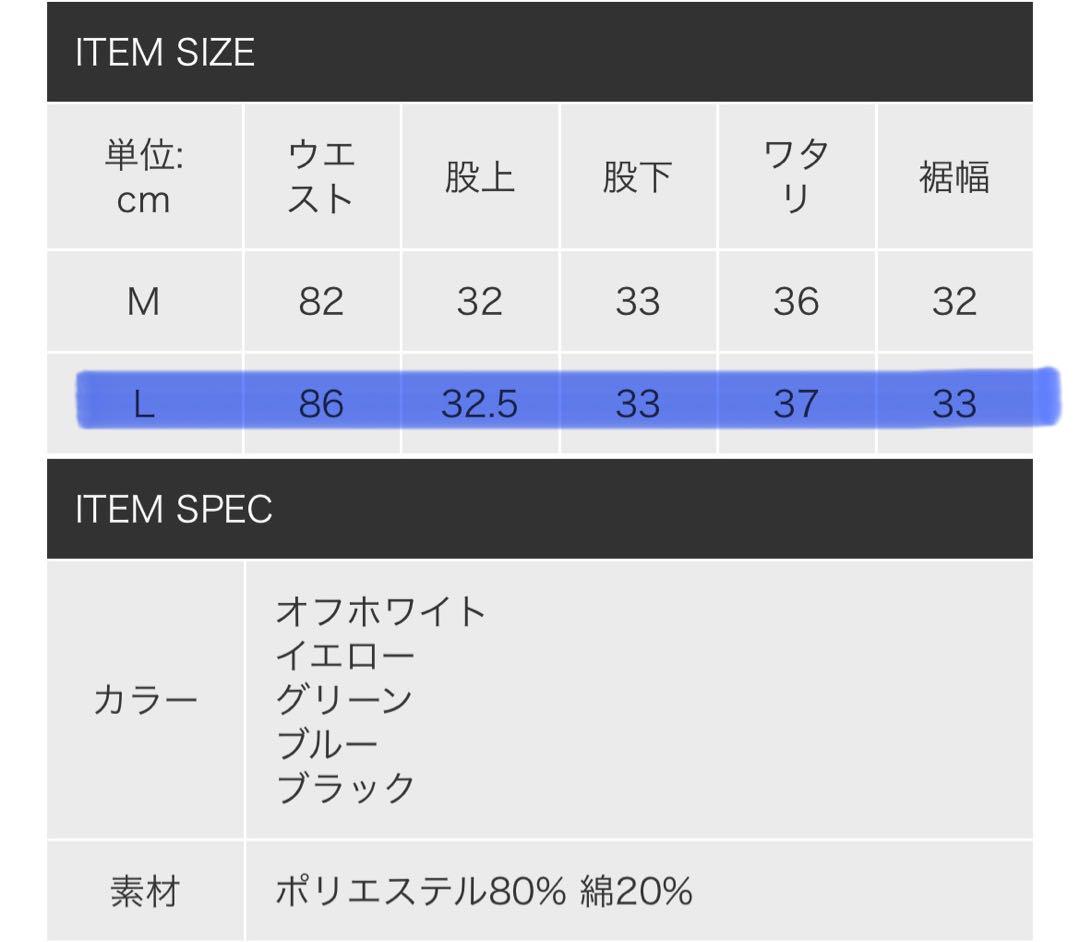The height and width of the screenshot is (942, 1080).
Task: Click the L thigh value 37
Action: (x=796, y=404)
